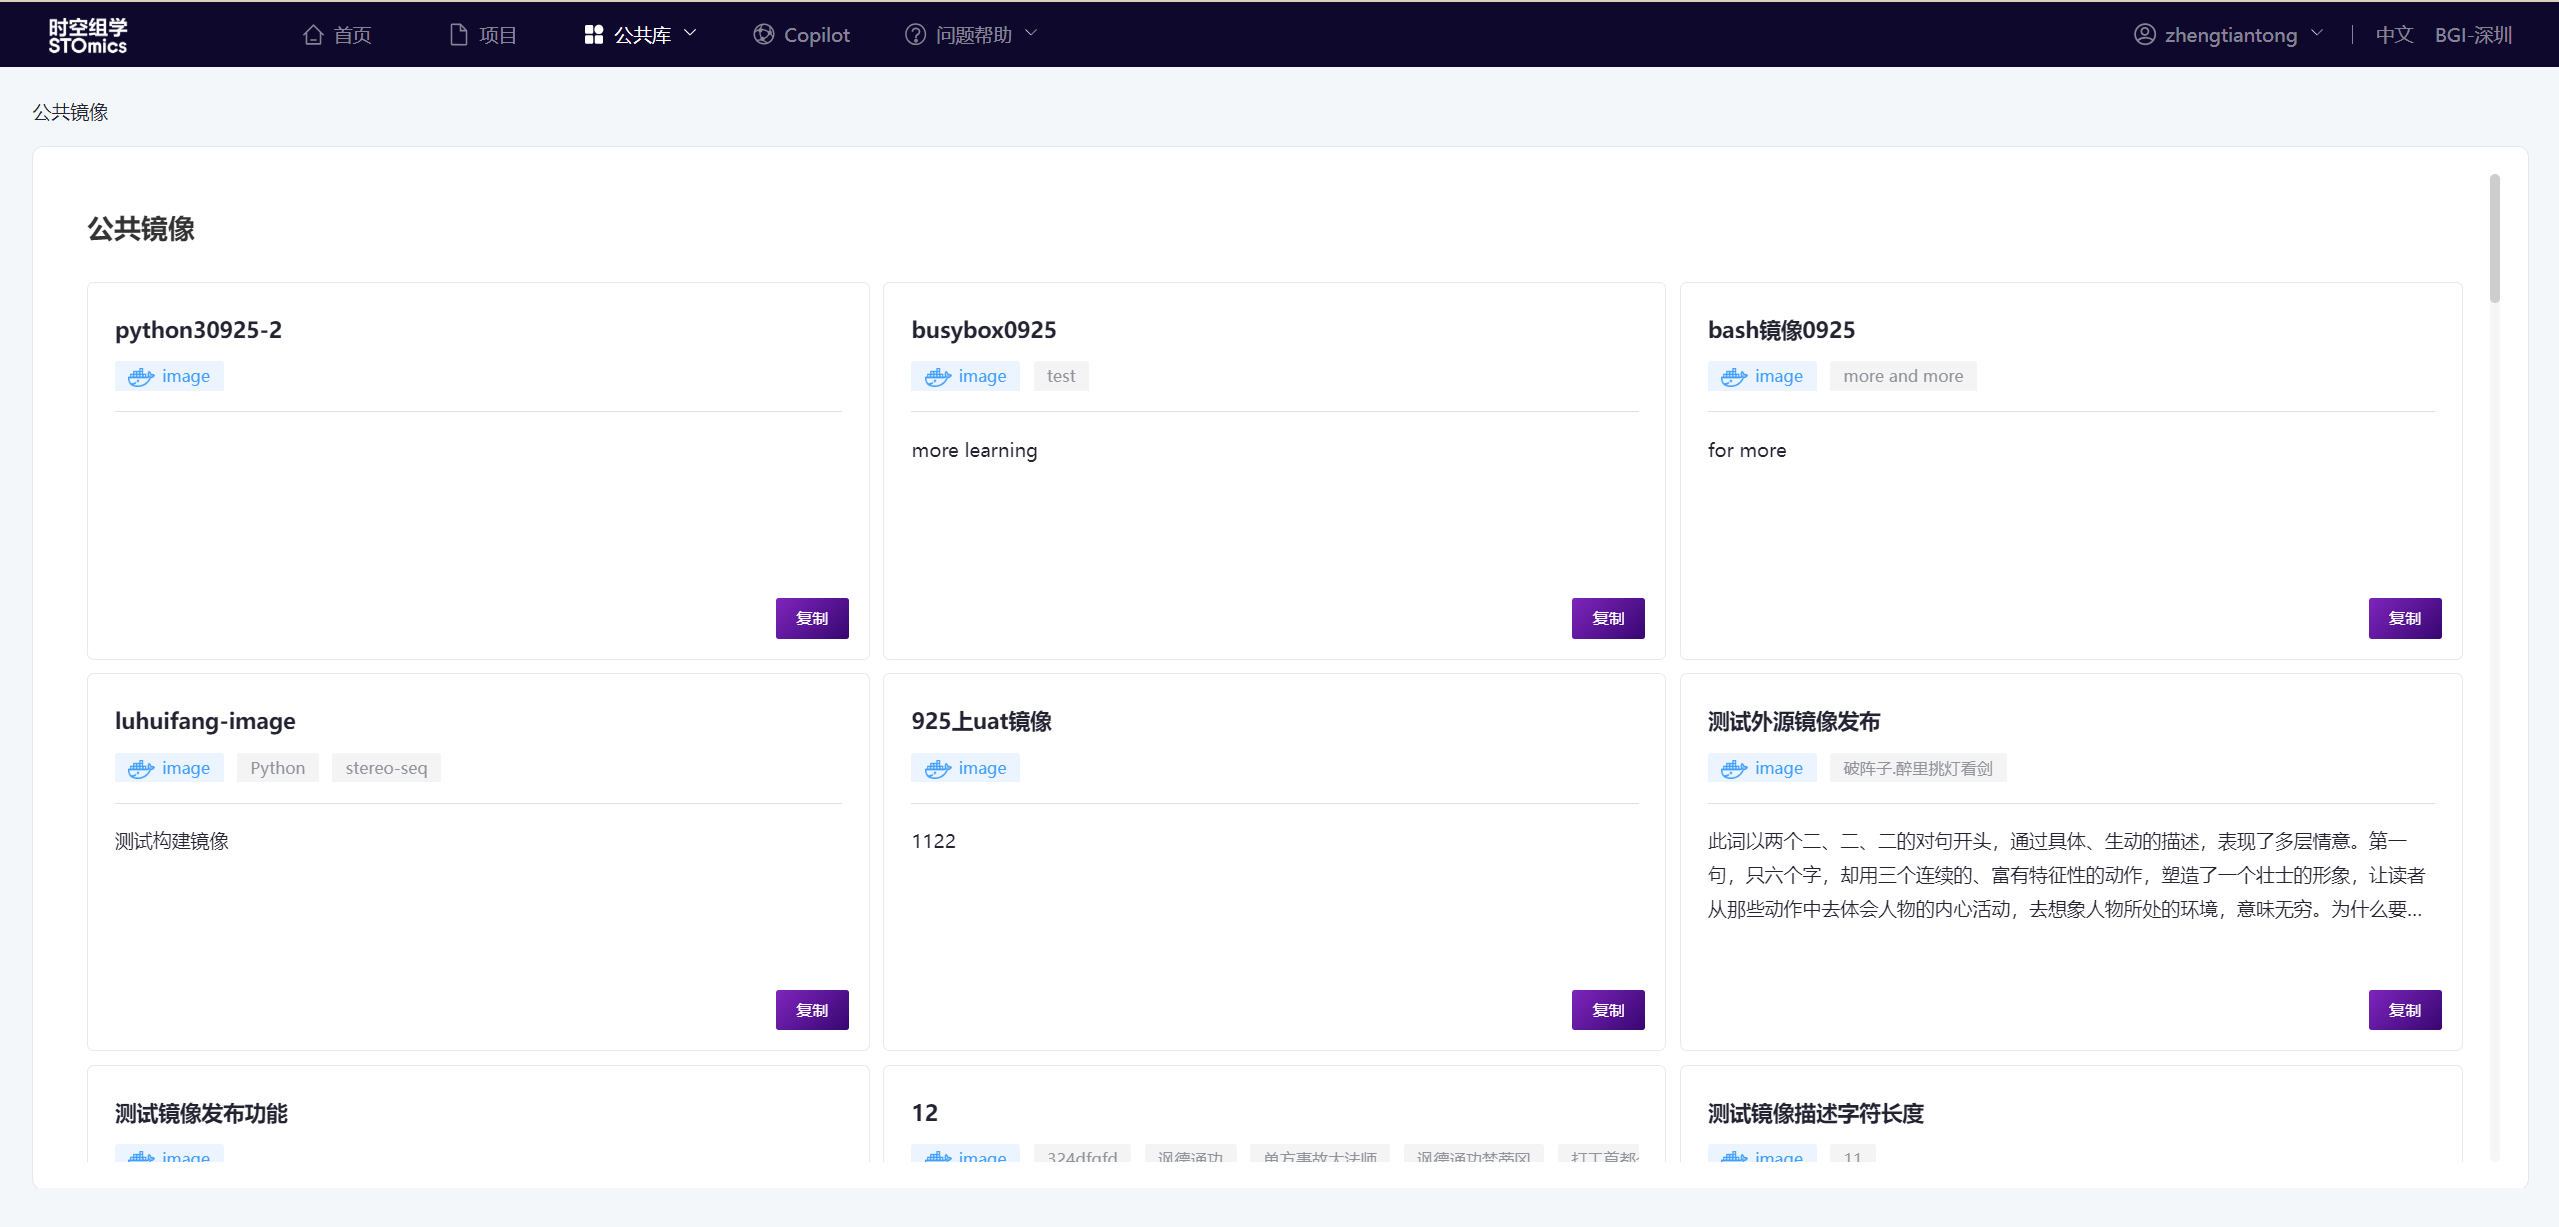This screenshot has width=2559, height=1227.
Task: Click the stereo-seq tag
Action: tap(386, 768)
